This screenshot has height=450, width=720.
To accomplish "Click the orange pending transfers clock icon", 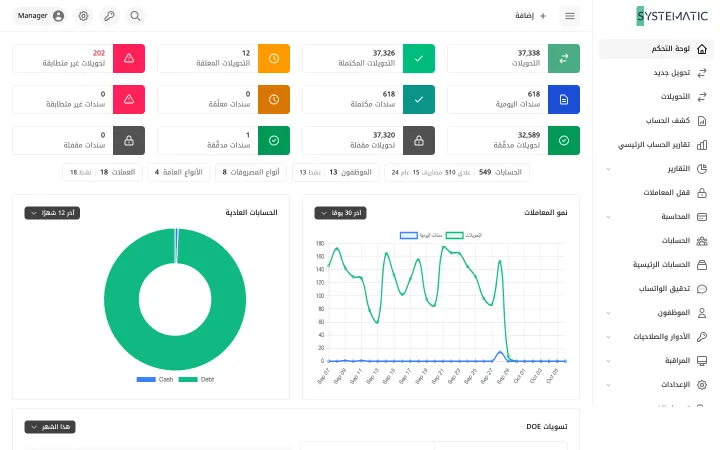I will [x=274, y=58].
